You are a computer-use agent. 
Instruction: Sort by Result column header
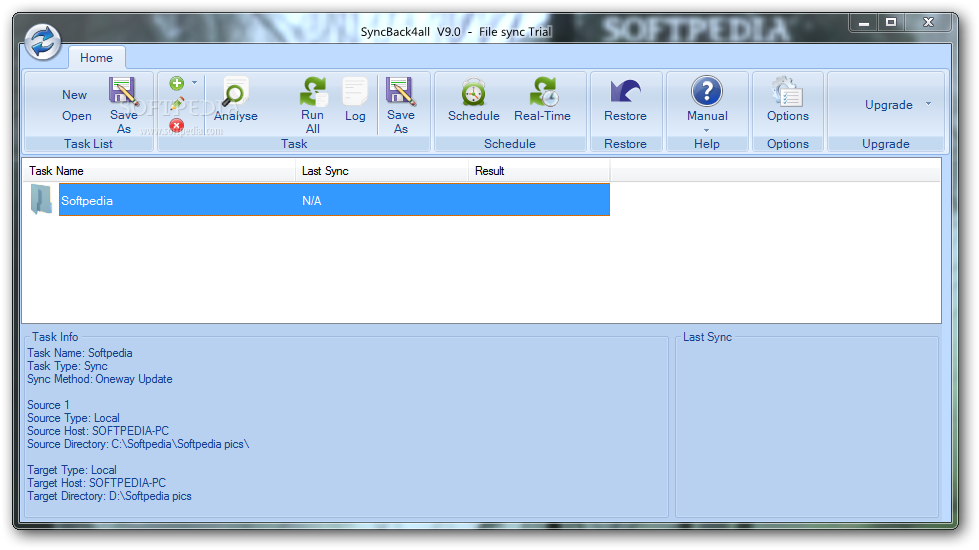coord(539,170)
